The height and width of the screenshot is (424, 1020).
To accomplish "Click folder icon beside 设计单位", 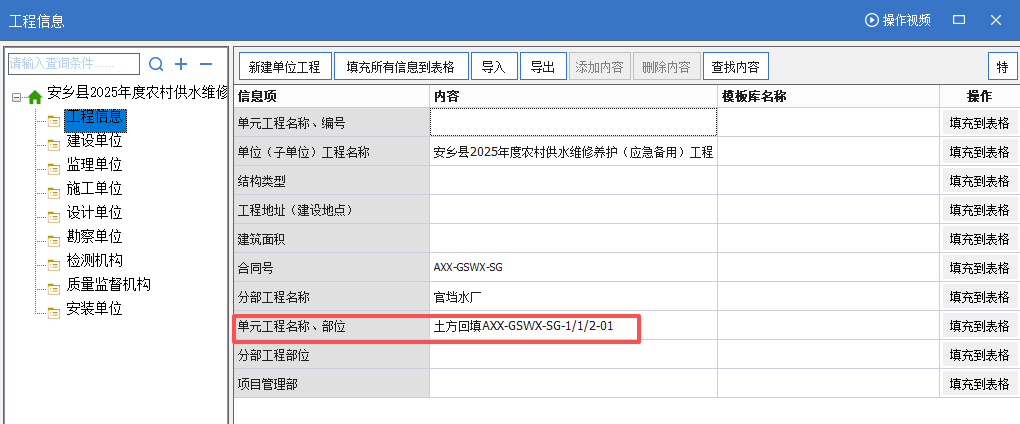I will [x=54, y=217].
